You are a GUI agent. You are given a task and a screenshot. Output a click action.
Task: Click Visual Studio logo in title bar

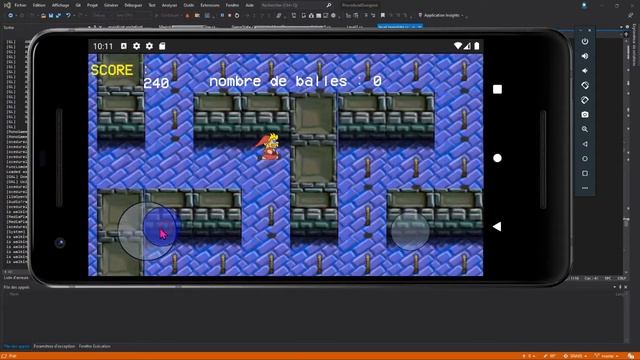[x=7, y=5]
